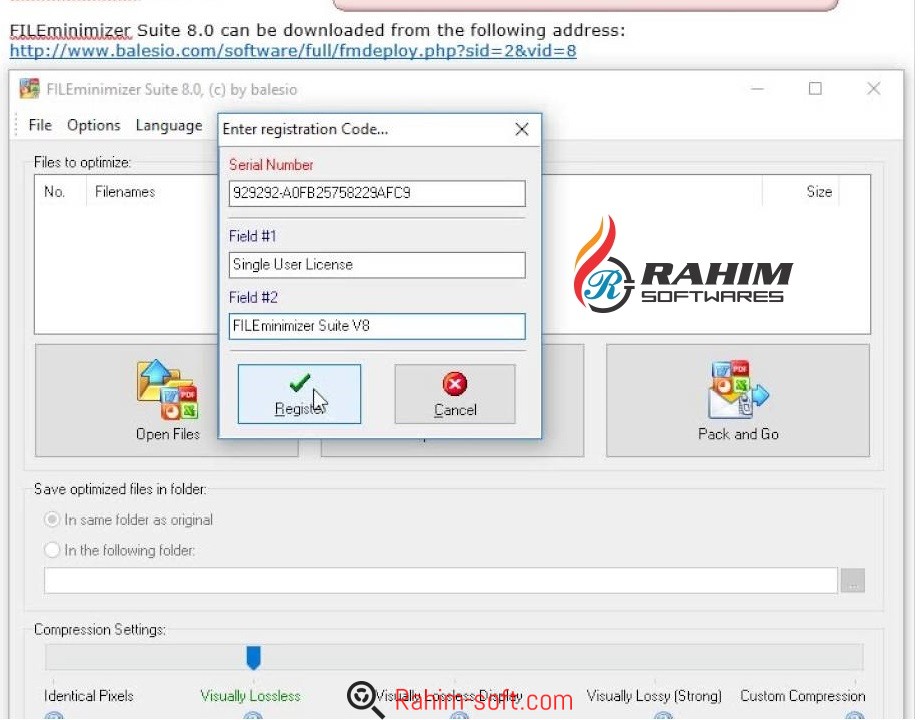The height and width of the screenshot is (720, 920).
Task: Click the Size column header
Action: 819,192
